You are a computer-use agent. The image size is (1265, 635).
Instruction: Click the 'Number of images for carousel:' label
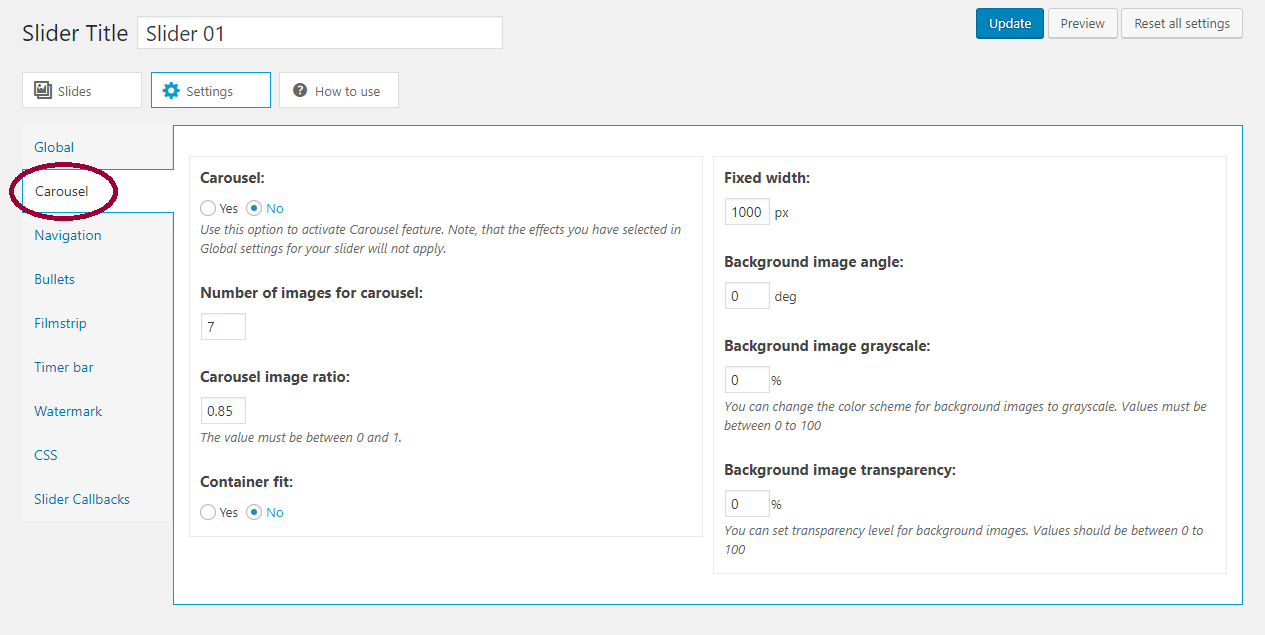(311, 294)
